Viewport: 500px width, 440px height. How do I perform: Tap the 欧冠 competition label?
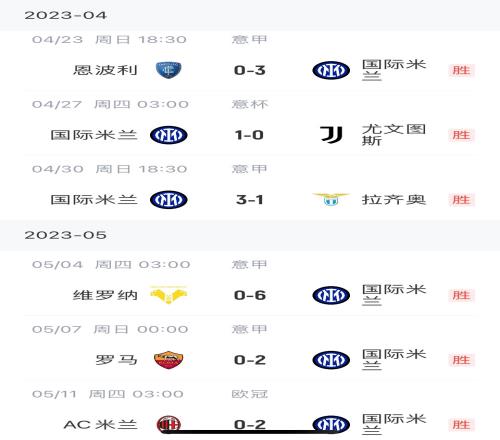coord(250,394)
